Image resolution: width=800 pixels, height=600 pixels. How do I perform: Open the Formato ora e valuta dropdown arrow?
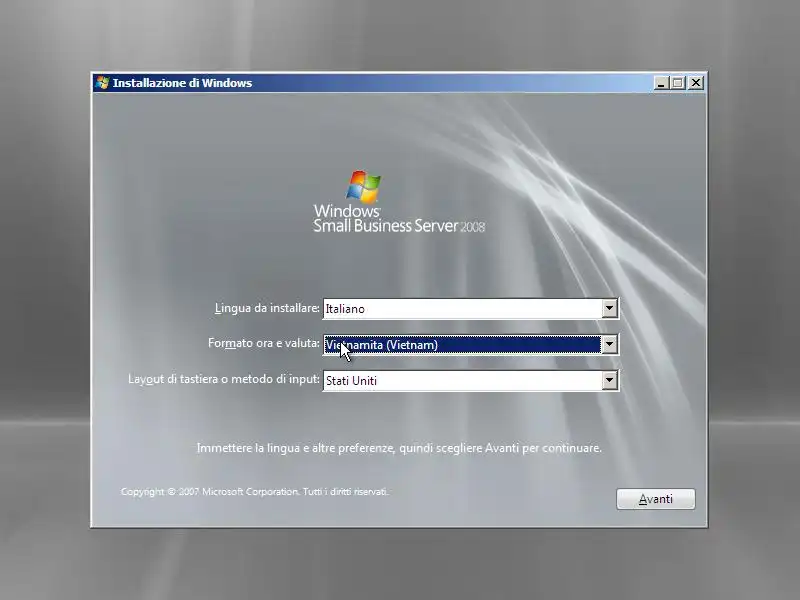pos(609,345)
